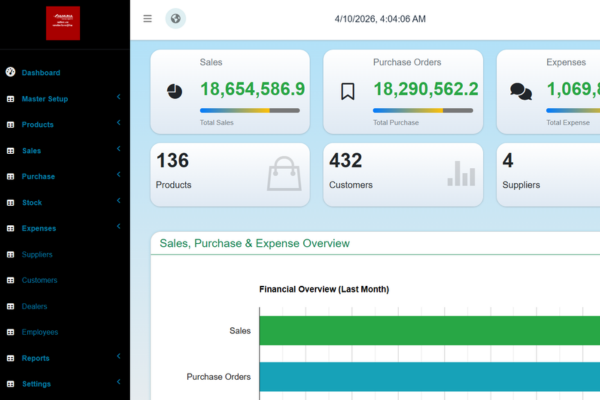Click the hamburger menu toggle icon
This screenshot has height=400, width=600.
tap(148, 19)
